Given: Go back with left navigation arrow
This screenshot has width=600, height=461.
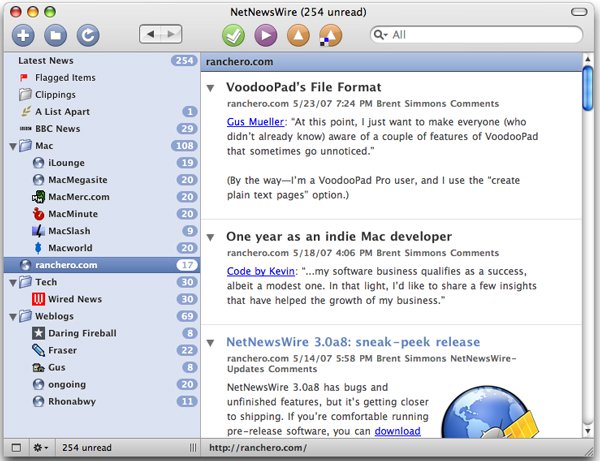Looking at the screenshot, I should 150,34.
